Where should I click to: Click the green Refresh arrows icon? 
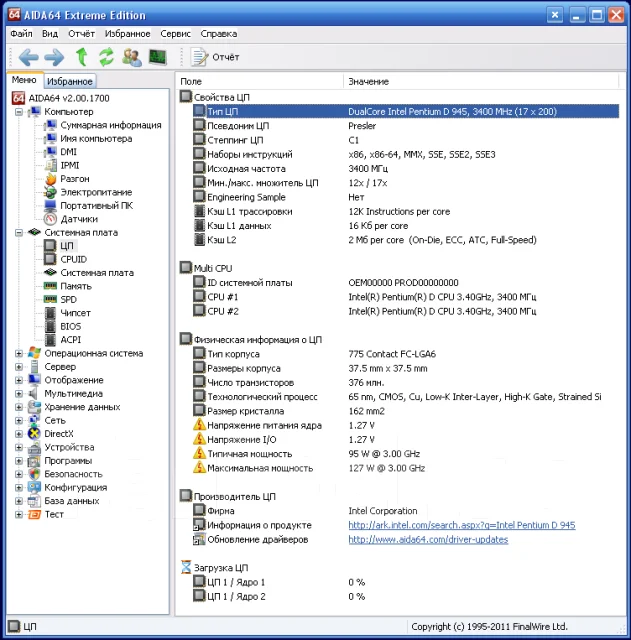coord(107,57)
